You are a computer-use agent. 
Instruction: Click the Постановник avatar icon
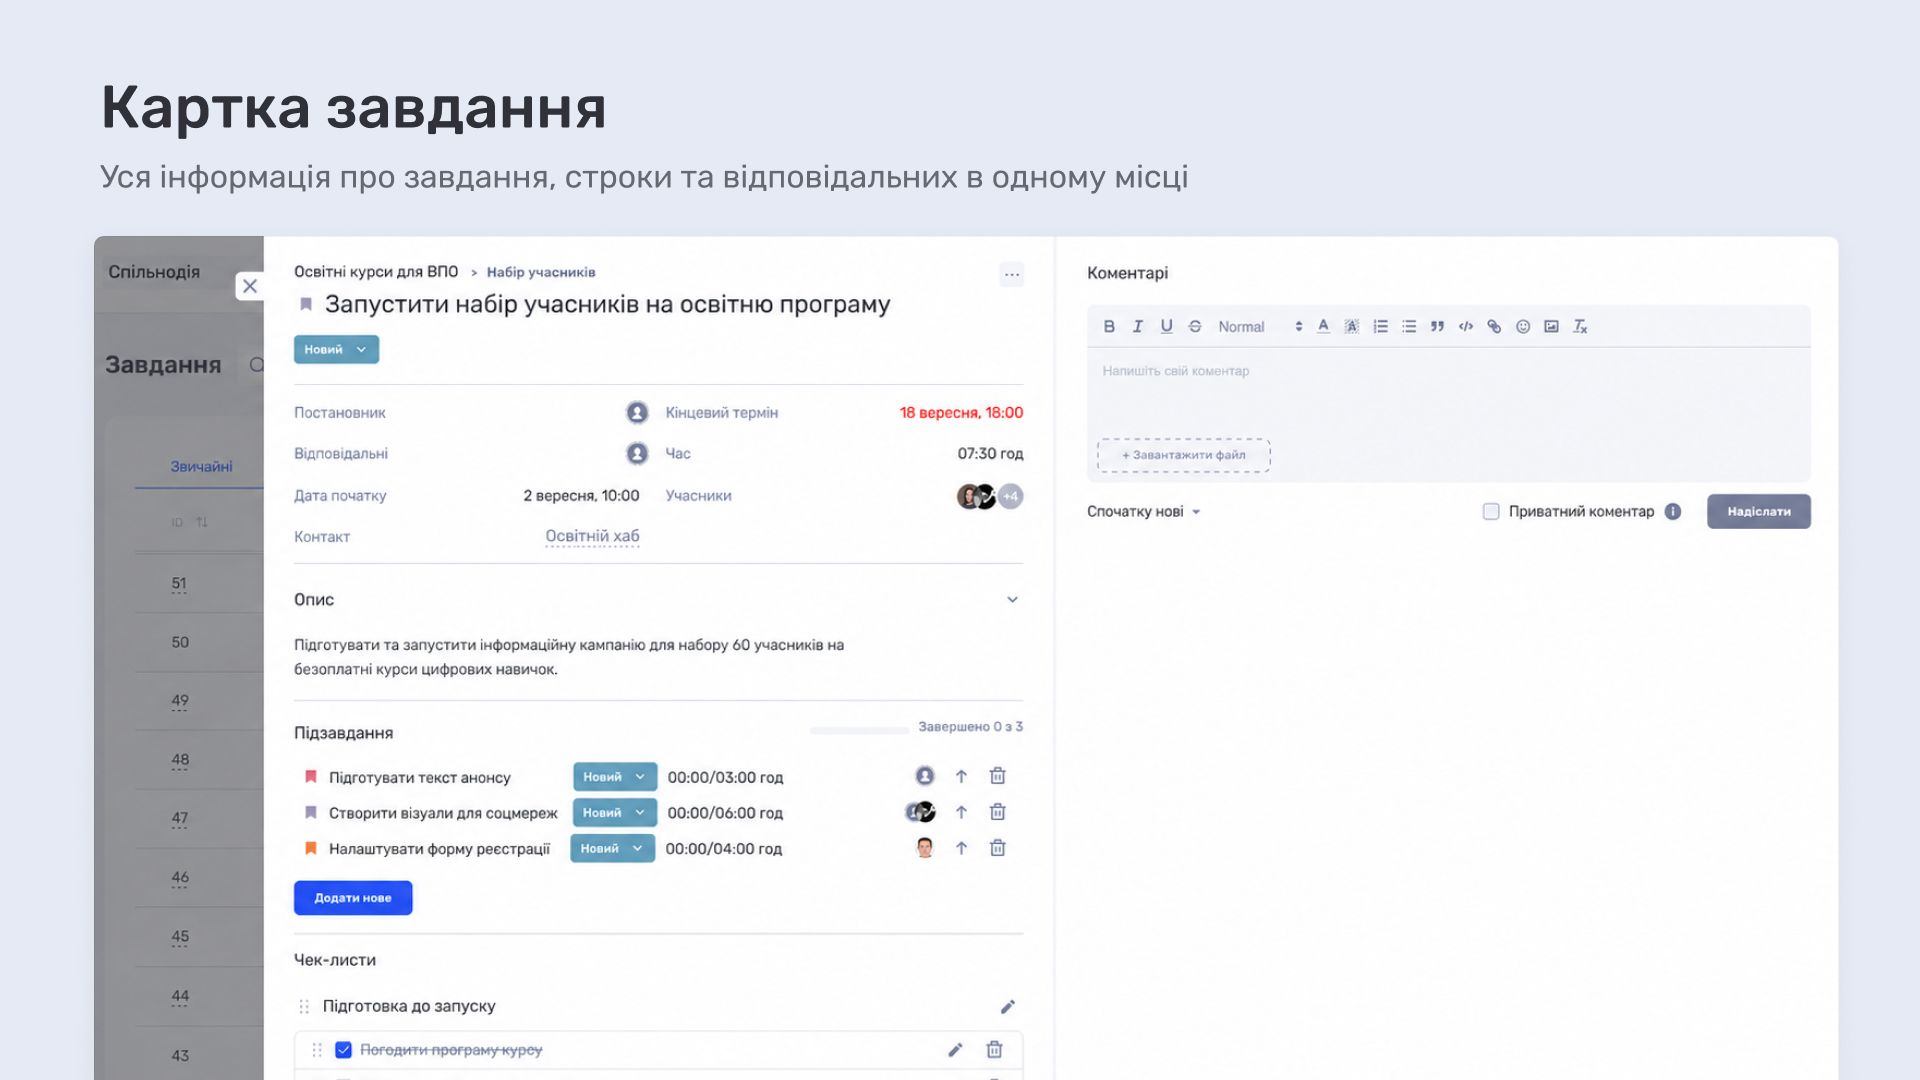tap(637, 412)
